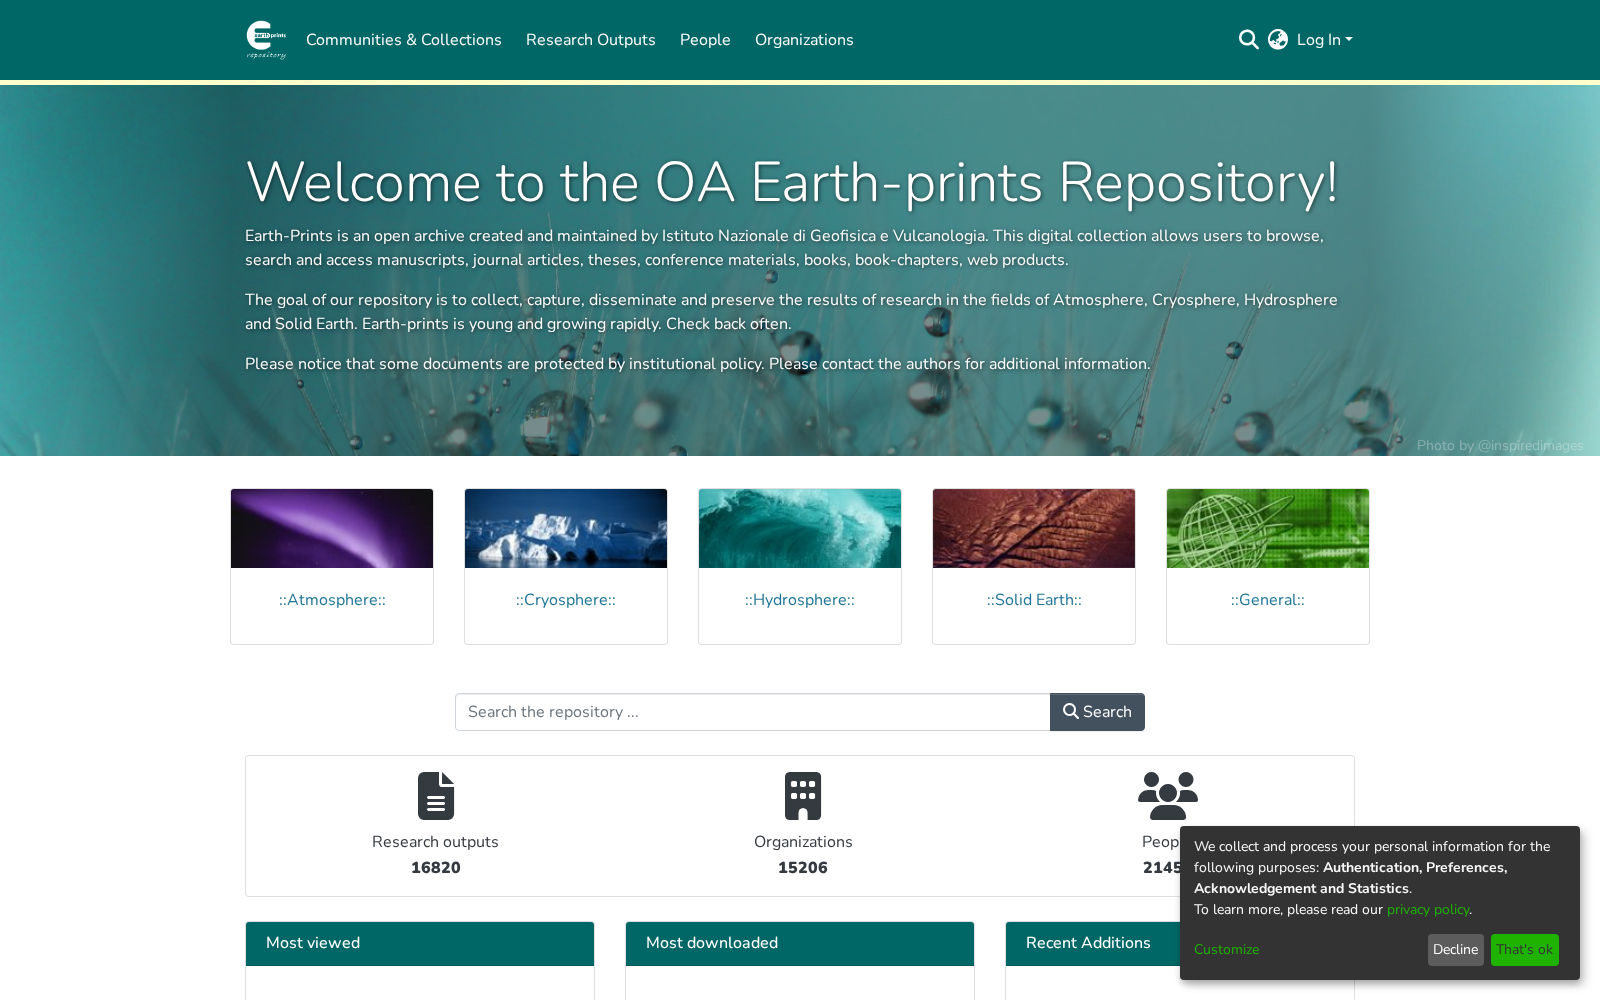Expand the Log In dropdown

(1324, 40)
